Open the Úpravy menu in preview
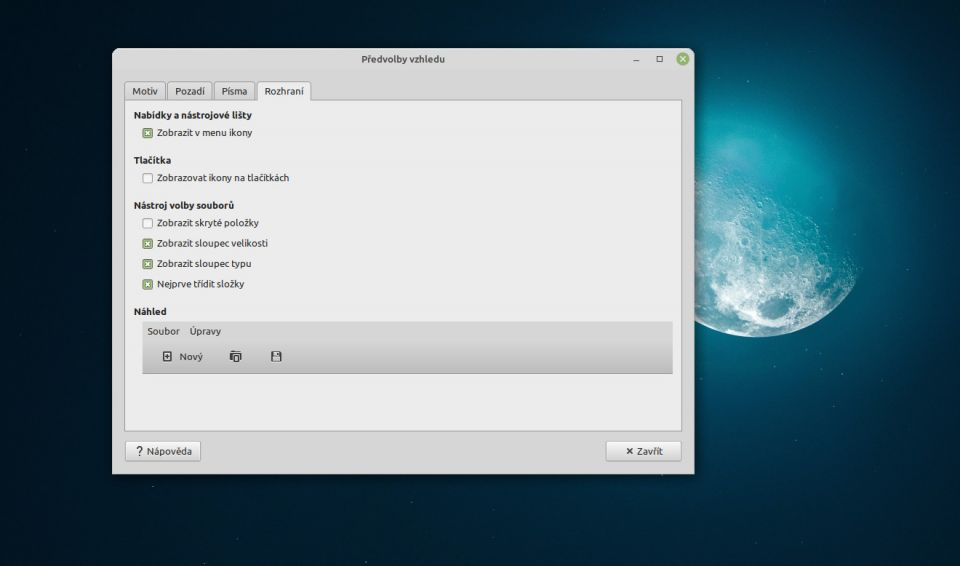Image resolution: width=960 pixels, height=566 pixels. (205, 331)
